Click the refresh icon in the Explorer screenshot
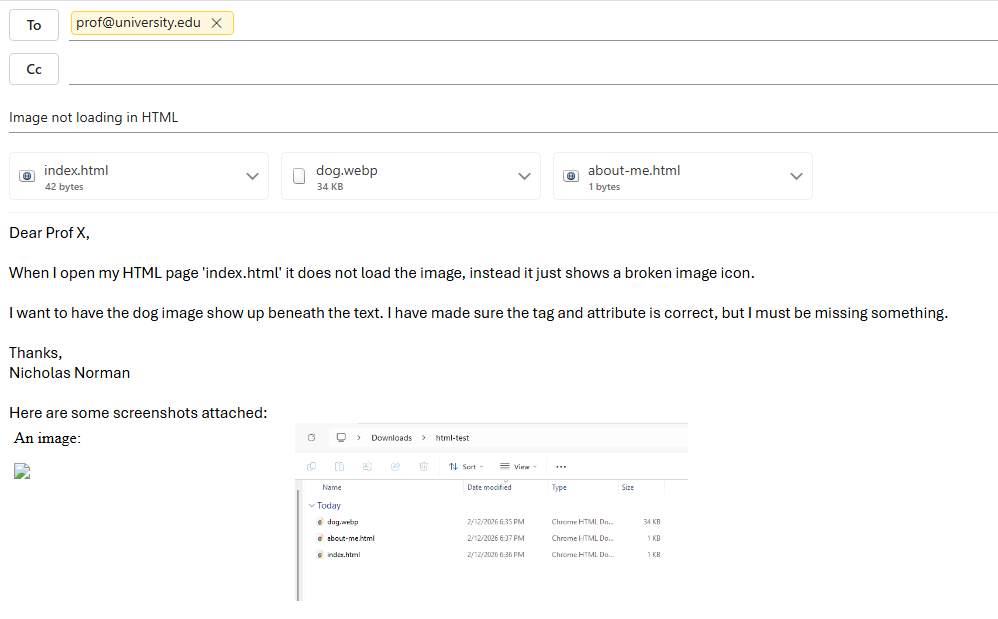This screenshot has width=998, height=619. (312, 438)
